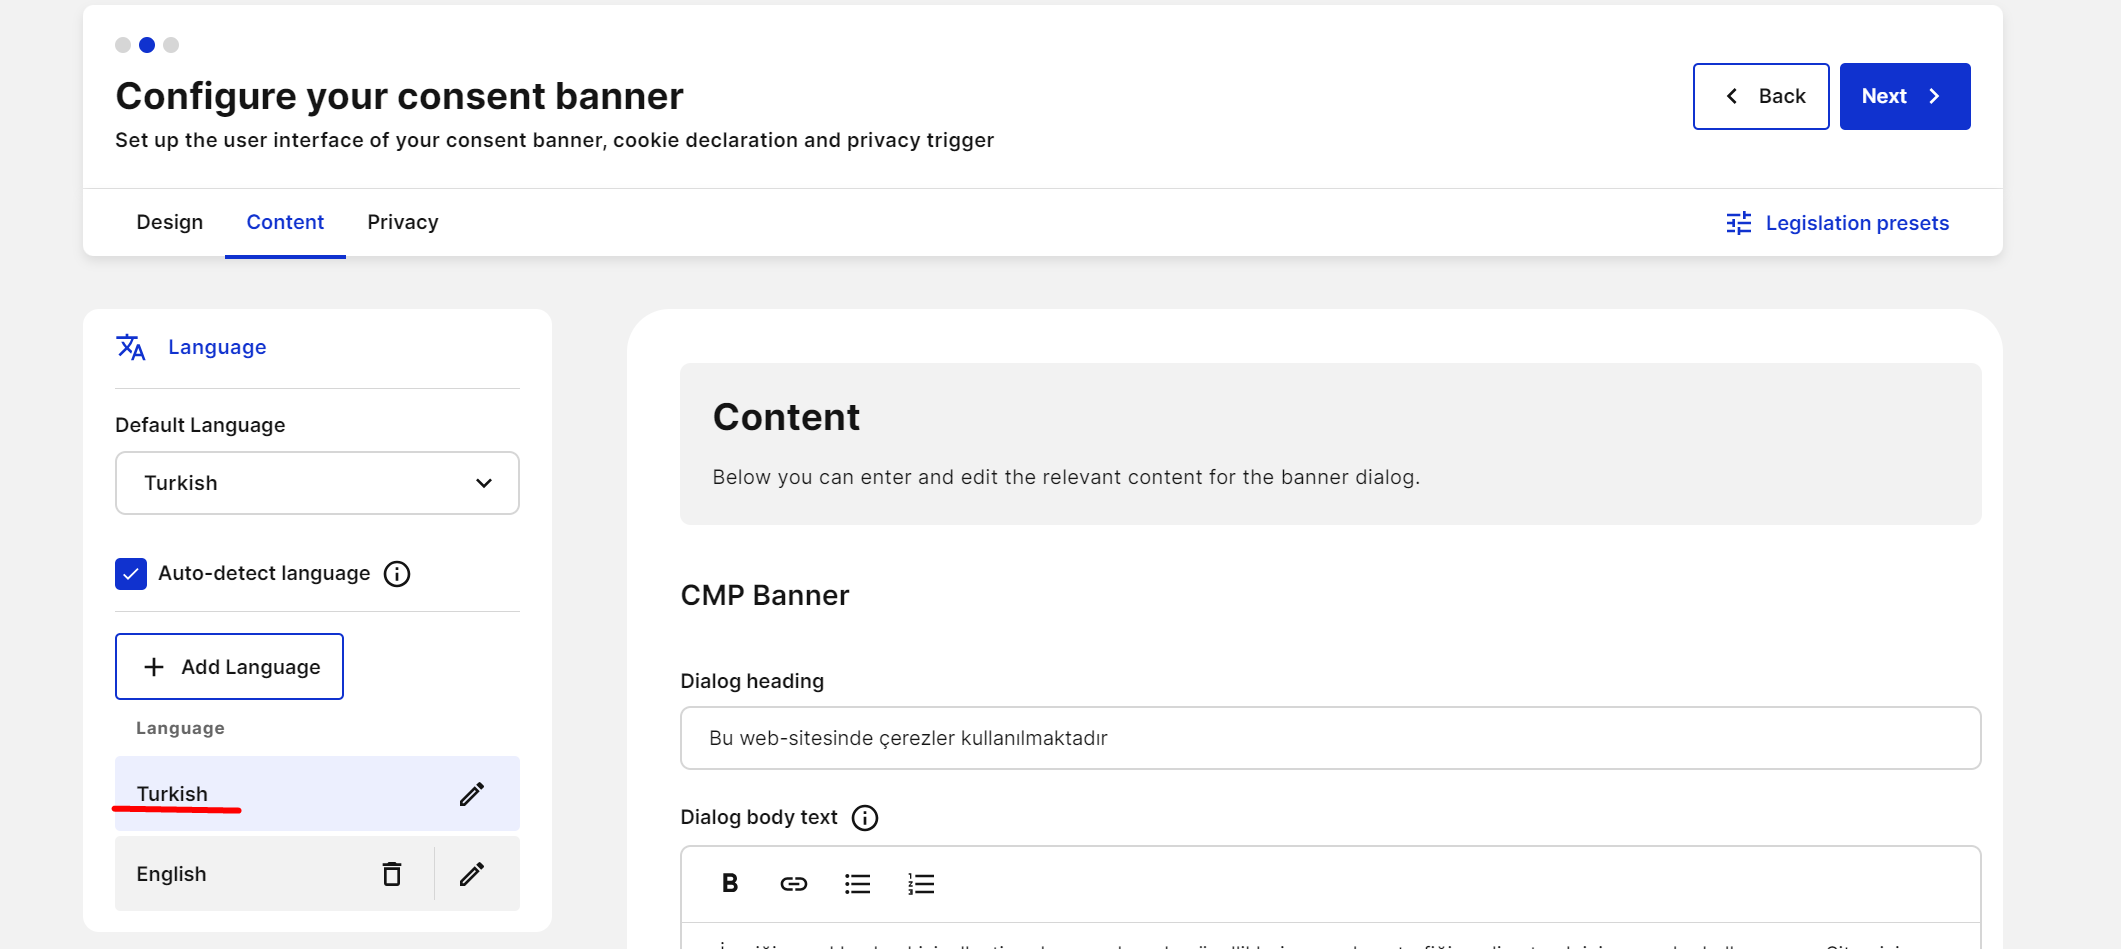Click the translate Language icon

tap(131, 347)
